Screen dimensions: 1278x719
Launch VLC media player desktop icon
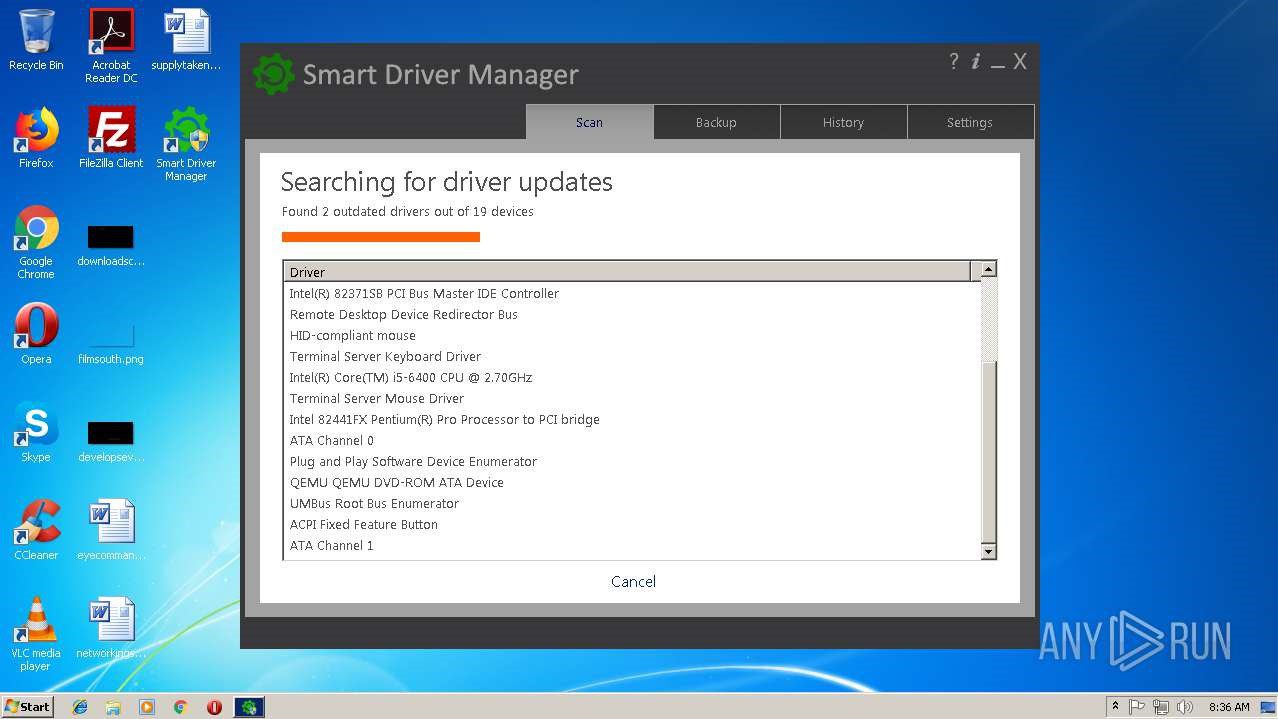(x=36, y=634)
